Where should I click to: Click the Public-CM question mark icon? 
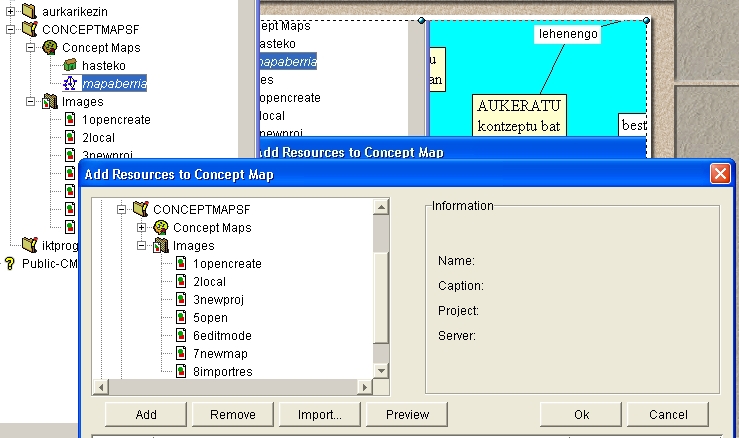coord(10,264)
